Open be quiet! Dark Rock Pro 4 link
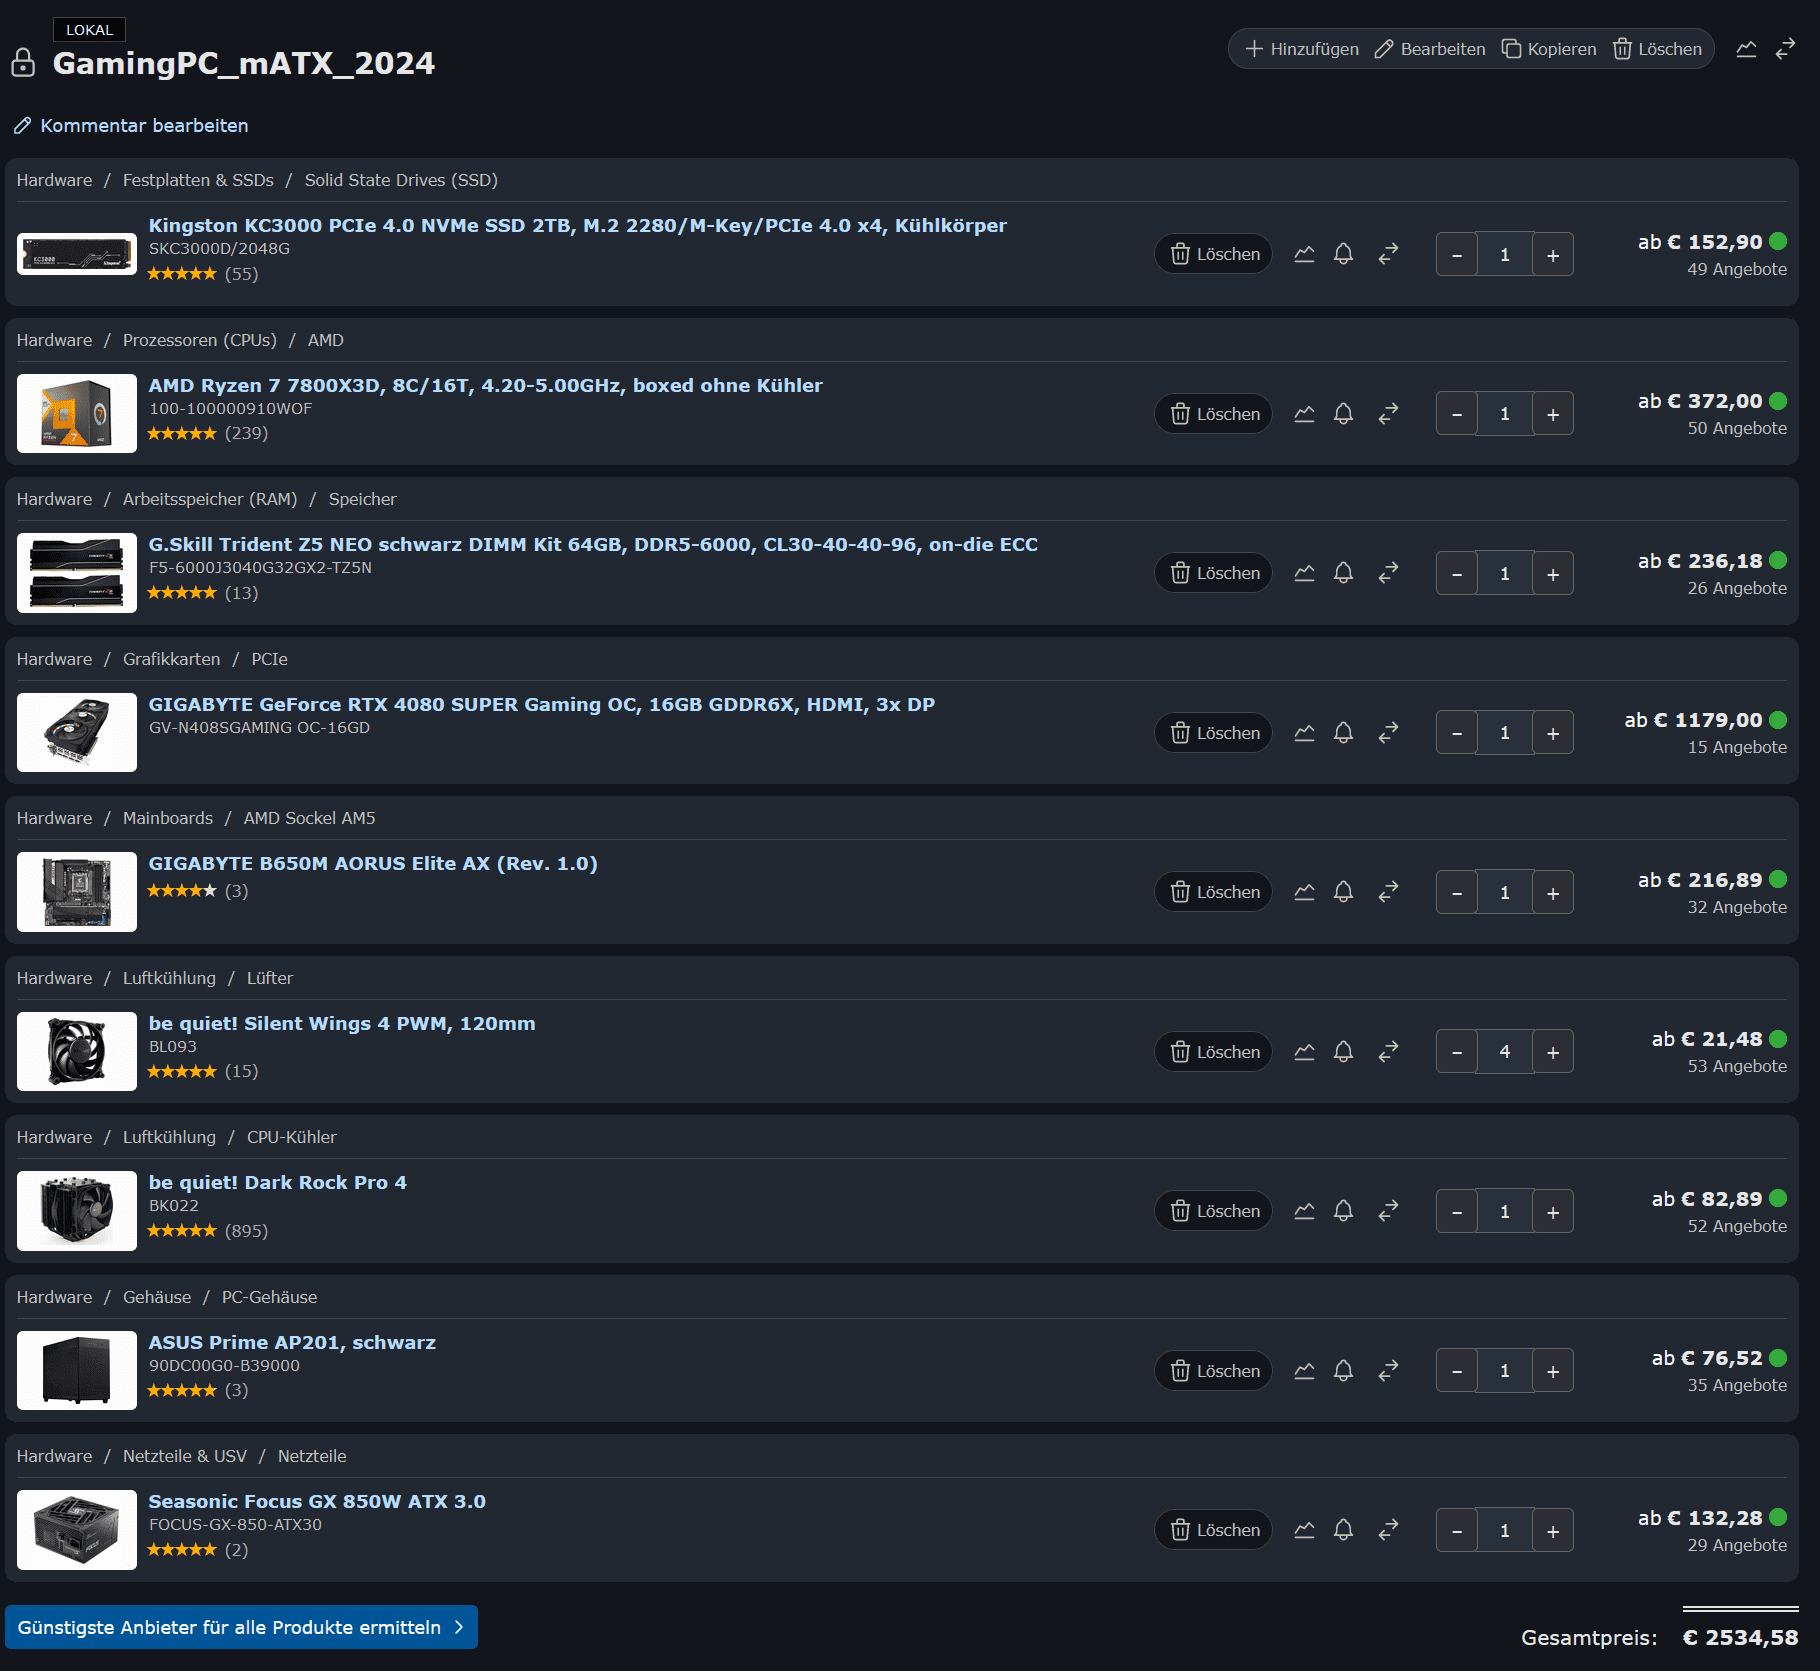This screenshot has height=1671, width=1820. coord(278,1182)
